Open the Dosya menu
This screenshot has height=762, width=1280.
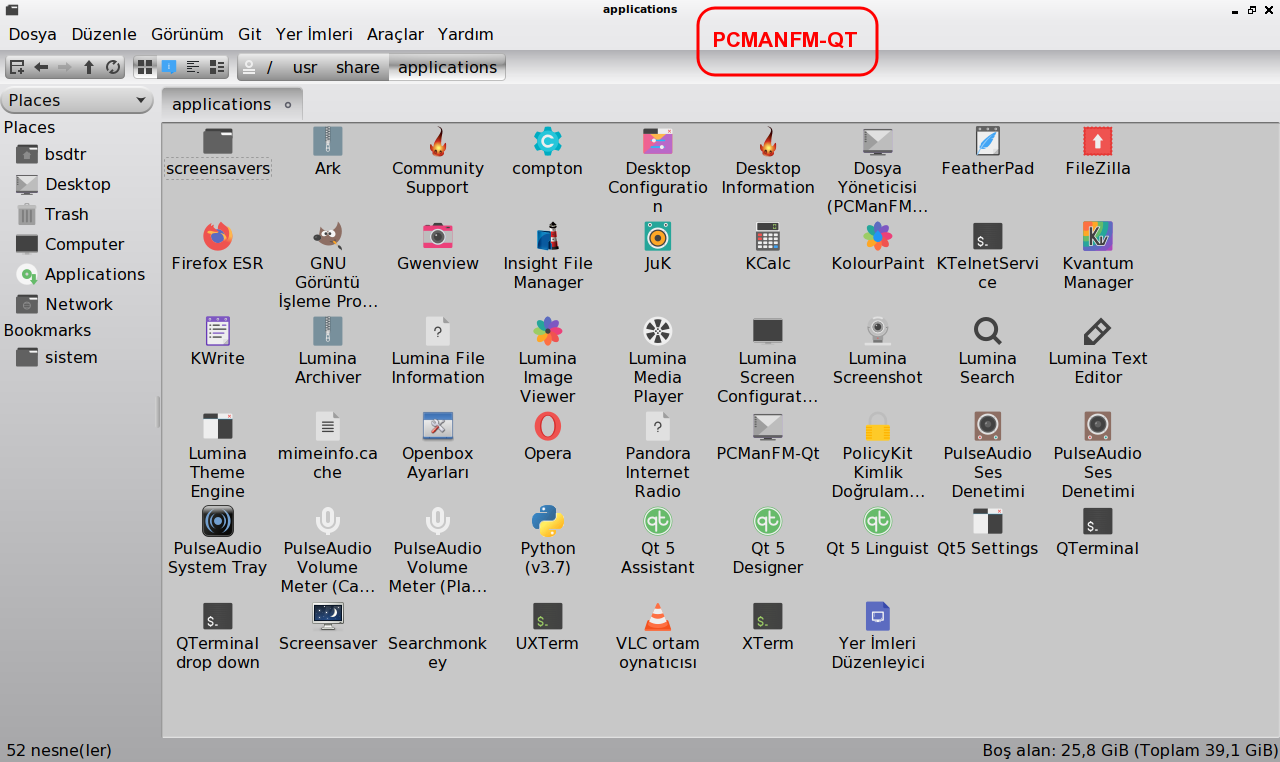[33, 34]
